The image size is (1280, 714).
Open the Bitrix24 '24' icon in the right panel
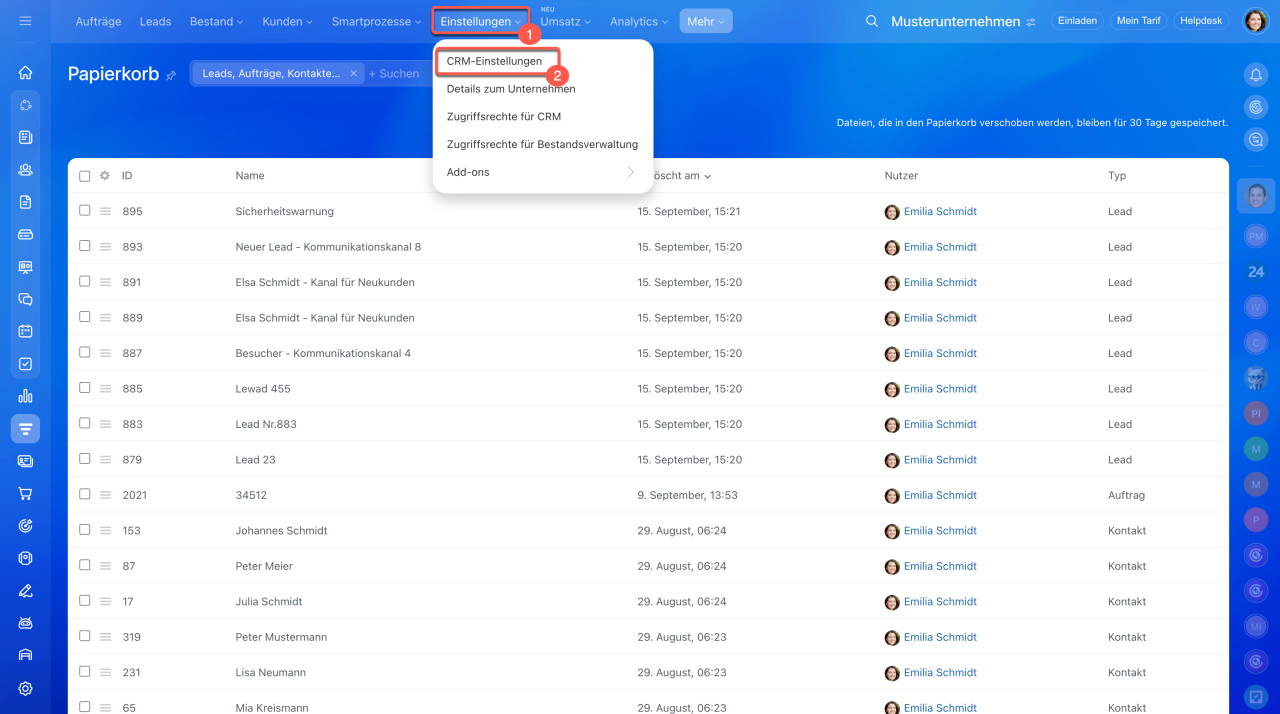[1256, 271]
